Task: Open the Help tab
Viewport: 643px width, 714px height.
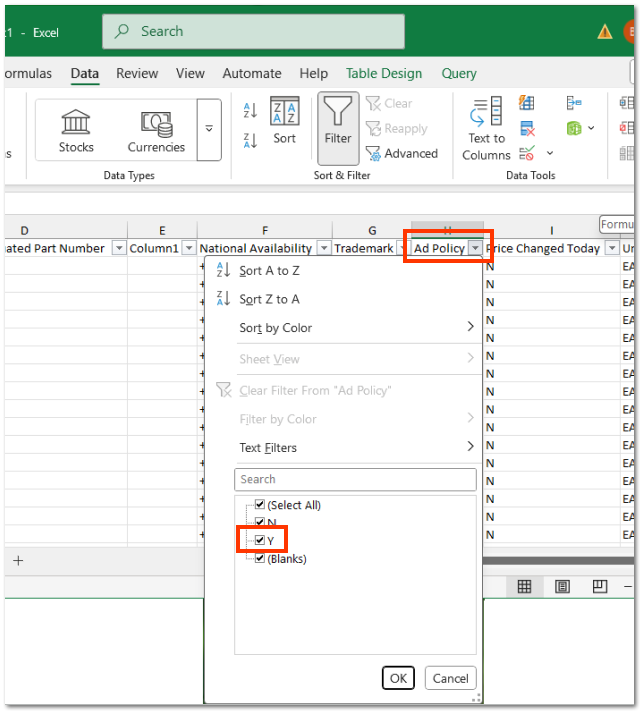Action: click(313, 73)
